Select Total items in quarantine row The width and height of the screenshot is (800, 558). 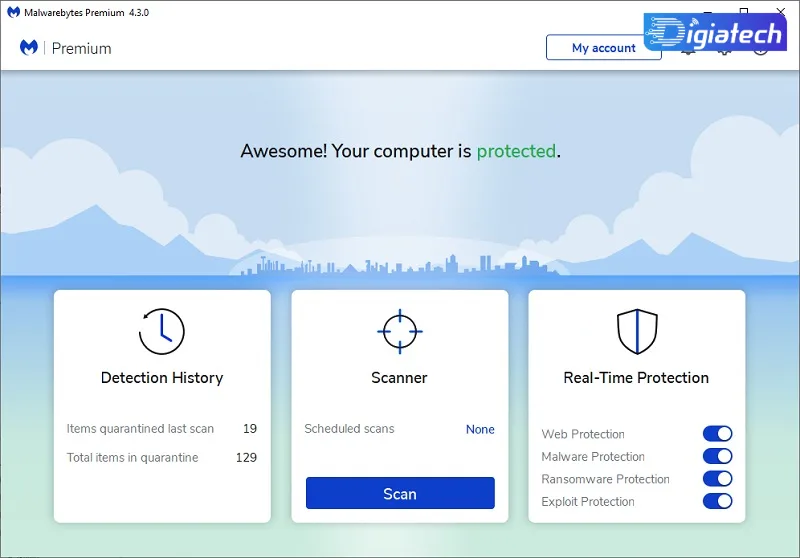162,458
